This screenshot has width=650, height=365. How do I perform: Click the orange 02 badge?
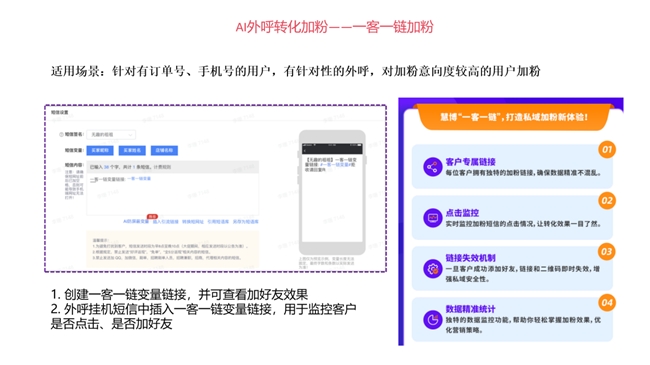point(606,200)
